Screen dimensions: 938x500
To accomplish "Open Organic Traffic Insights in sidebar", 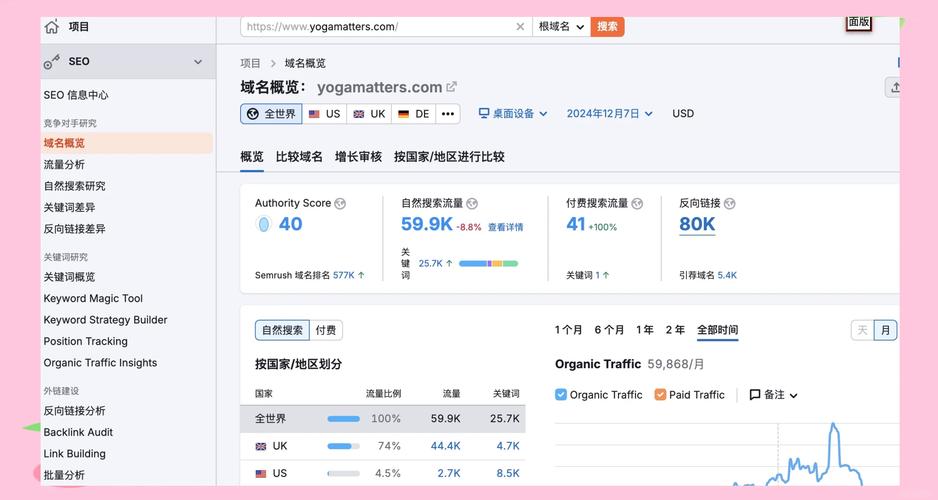I will coord(100,363).
